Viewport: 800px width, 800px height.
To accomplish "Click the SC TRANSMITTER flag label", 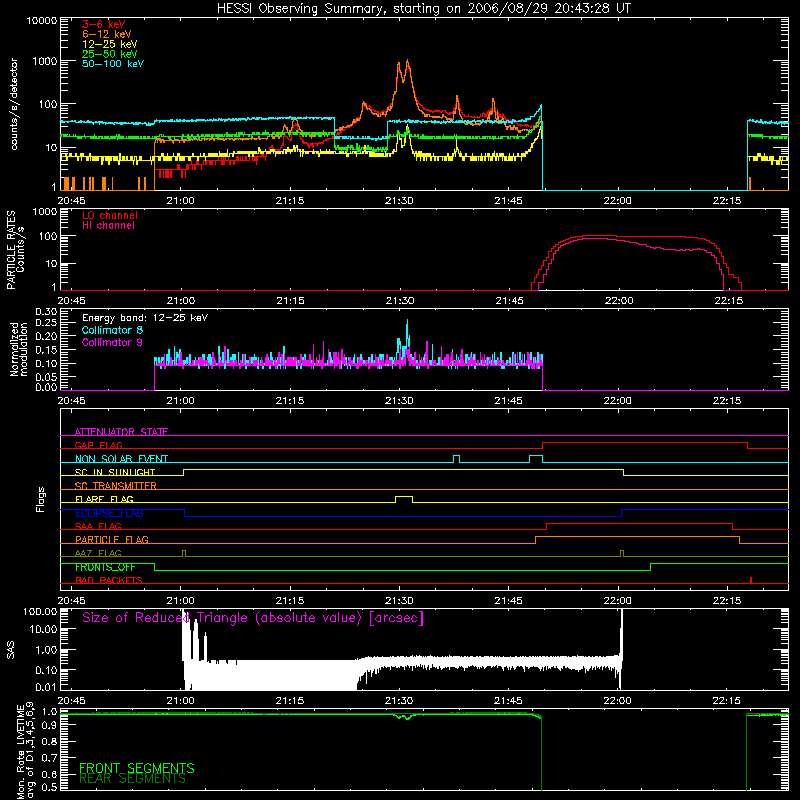I will click(116, 486).
